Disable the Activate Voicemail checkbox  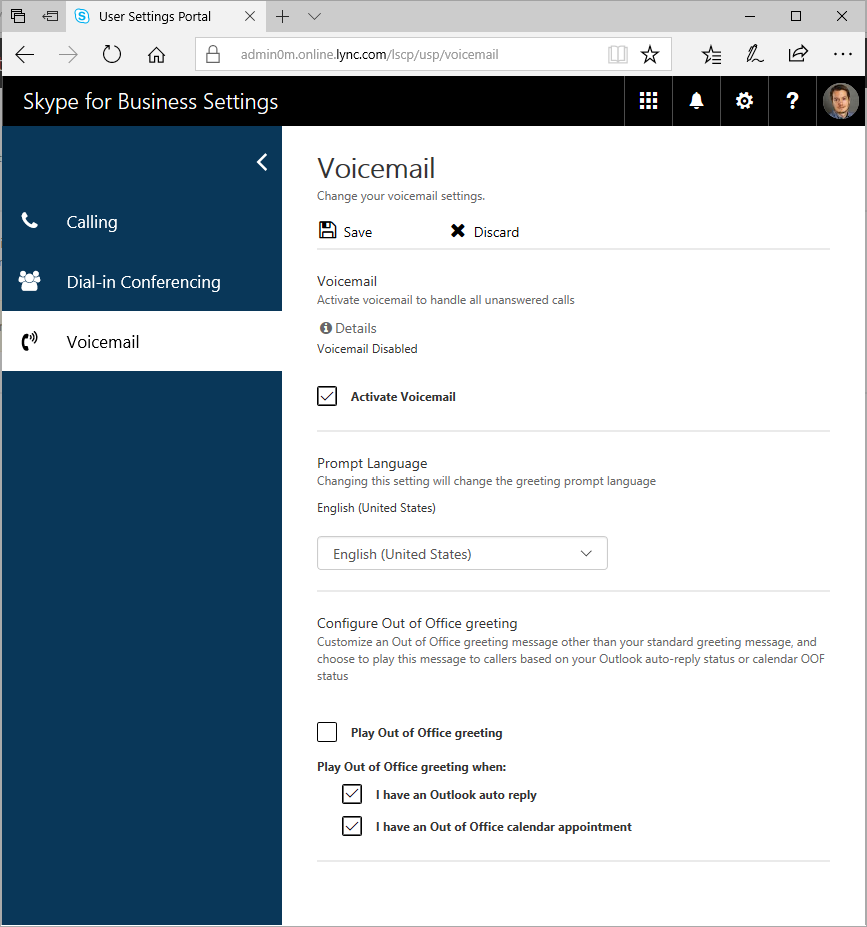click(326, 395)
